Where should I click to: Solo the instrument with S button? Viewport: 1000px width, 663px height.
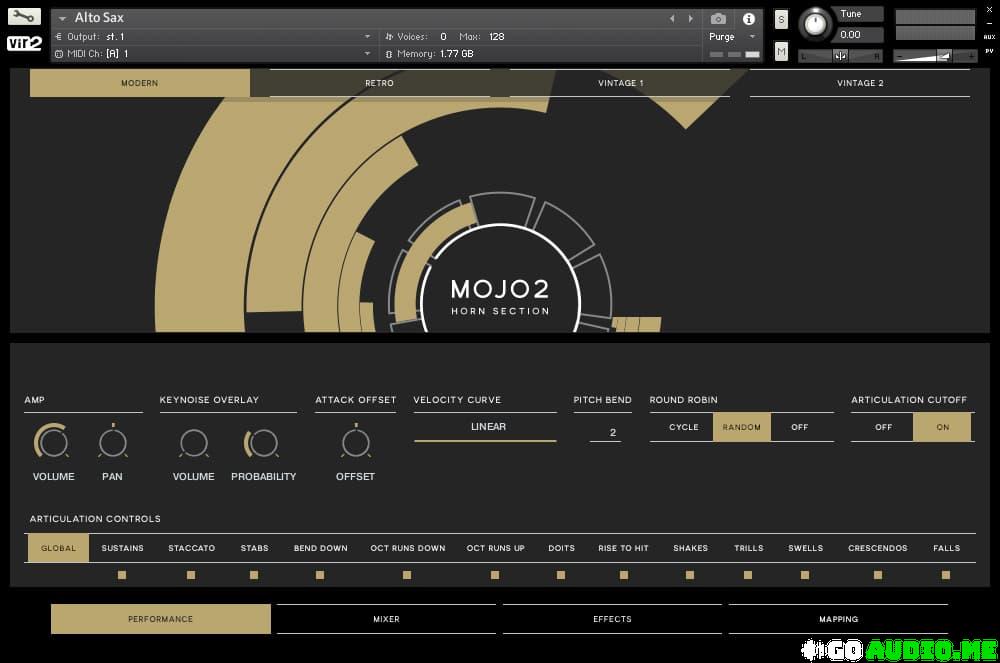(781, 19)
